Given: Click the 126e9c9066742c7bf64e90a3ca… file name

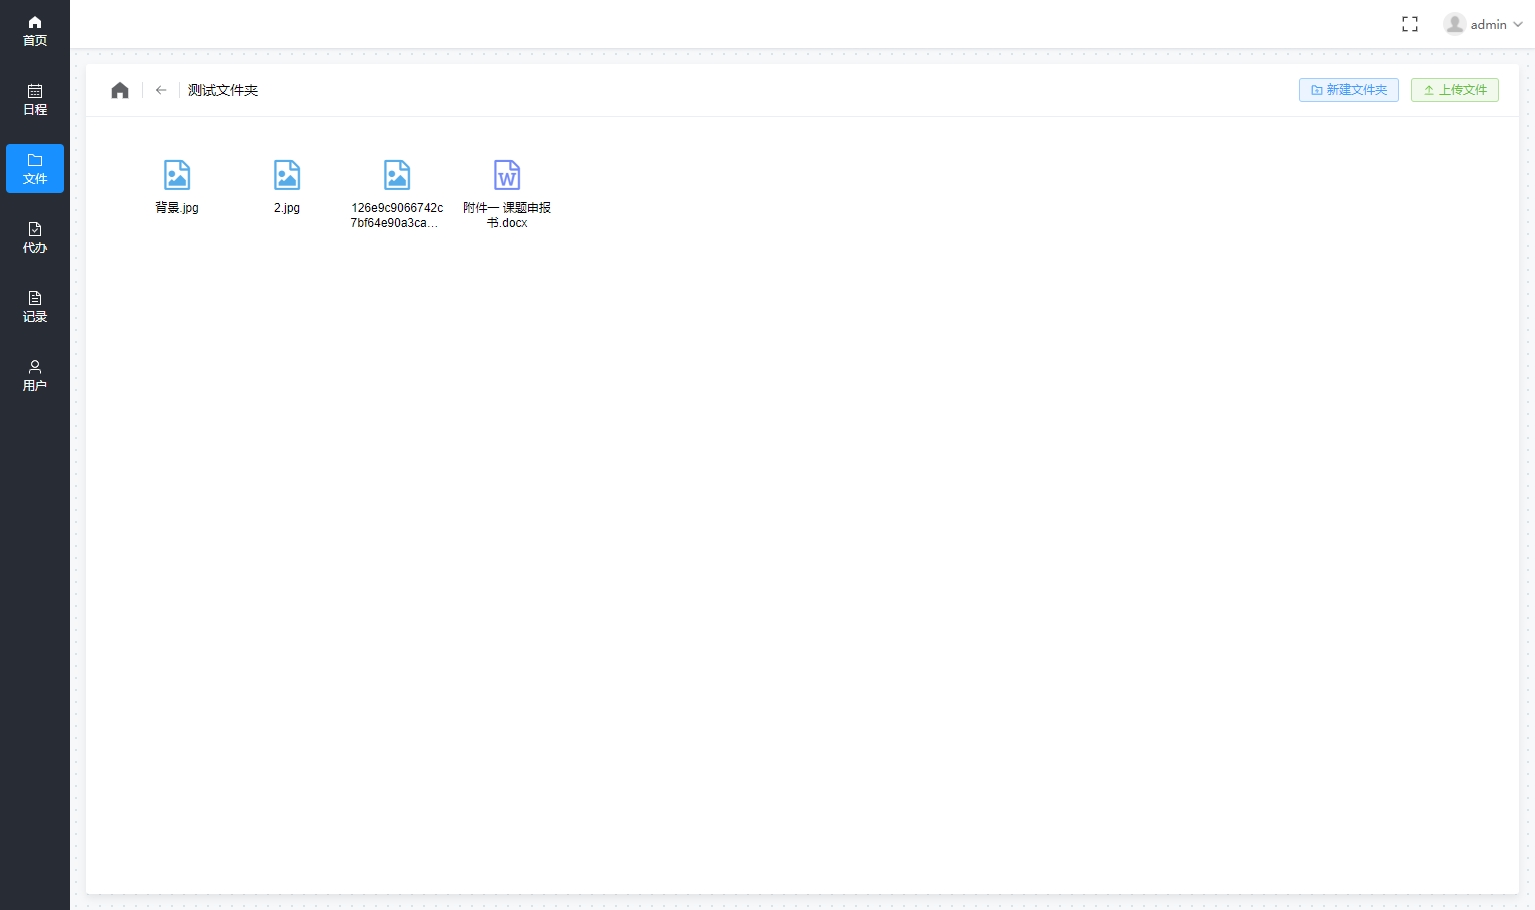Looking at the screenshot, I should 397,215.
